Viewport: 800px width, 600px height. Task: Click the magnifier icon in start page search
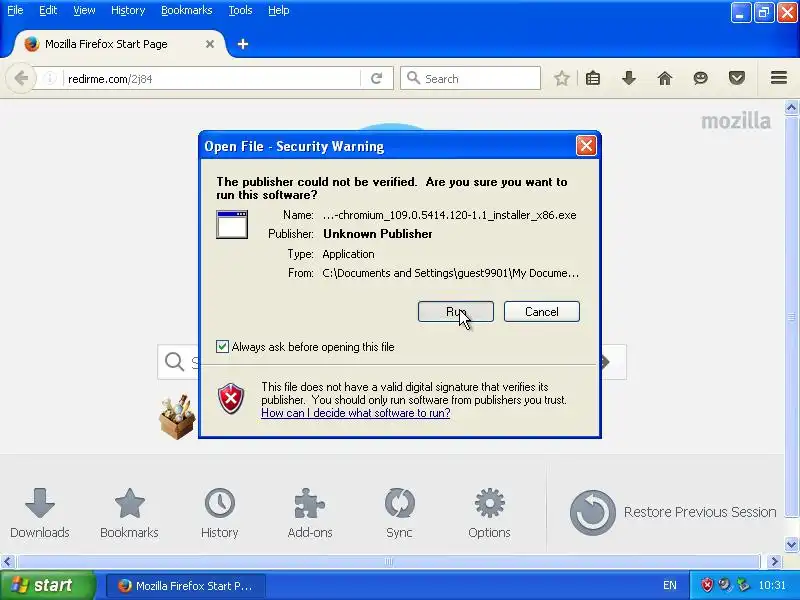pyautogui.click(x=174, y=362)
